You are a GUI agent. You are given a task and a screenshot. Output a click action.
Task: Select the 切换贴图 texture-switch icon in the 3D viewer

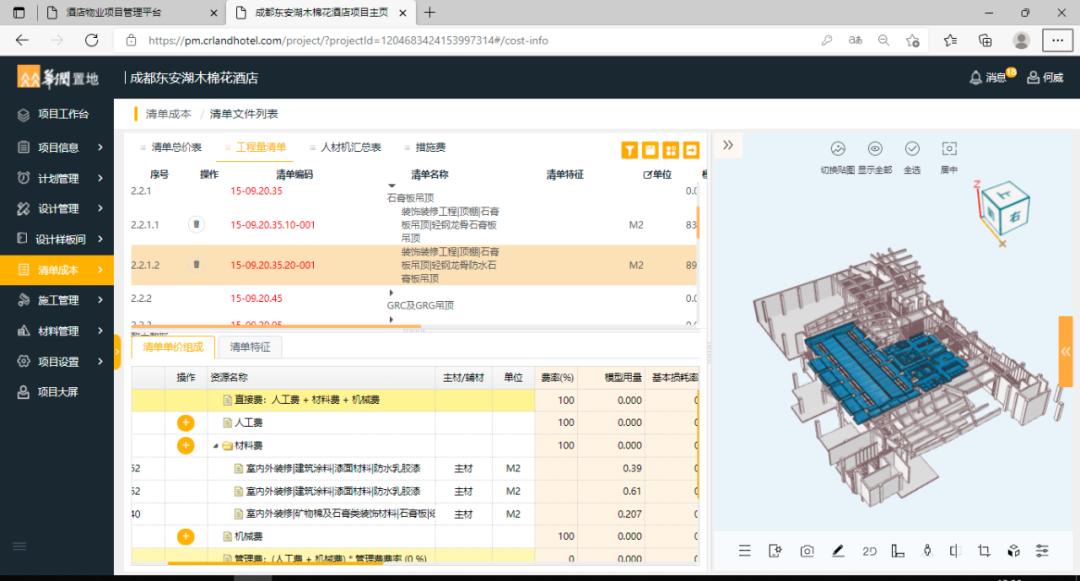coord(837,148)
